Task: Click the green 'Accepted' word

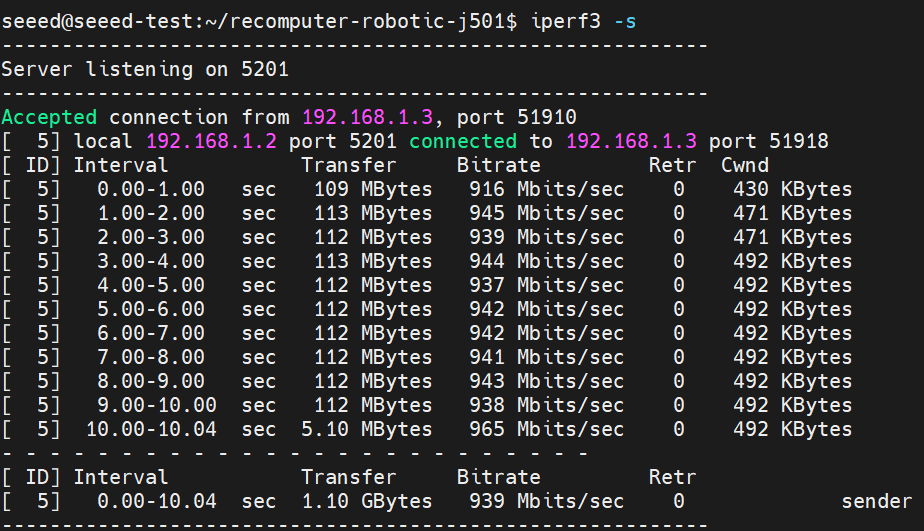Action: (x=49, y=117)
